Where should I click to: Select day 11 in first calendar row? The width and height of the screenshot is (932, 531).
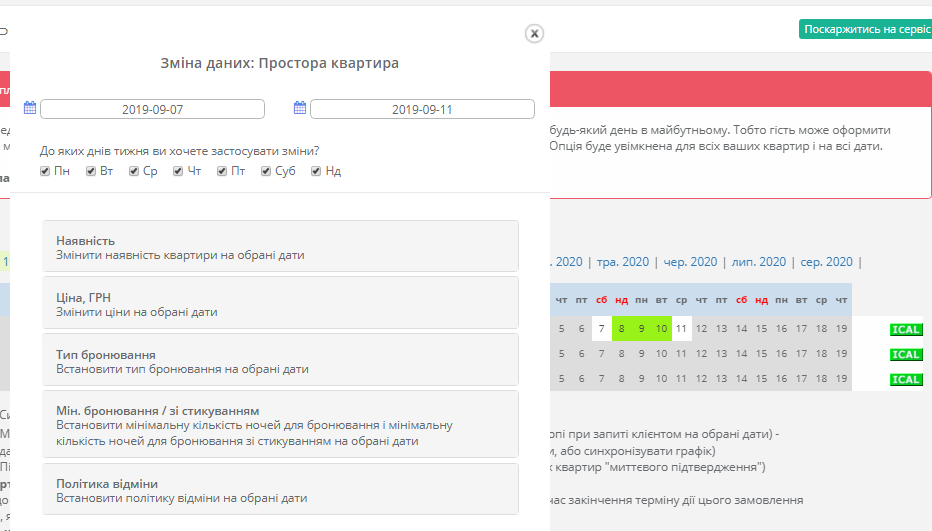pos(681,328)
